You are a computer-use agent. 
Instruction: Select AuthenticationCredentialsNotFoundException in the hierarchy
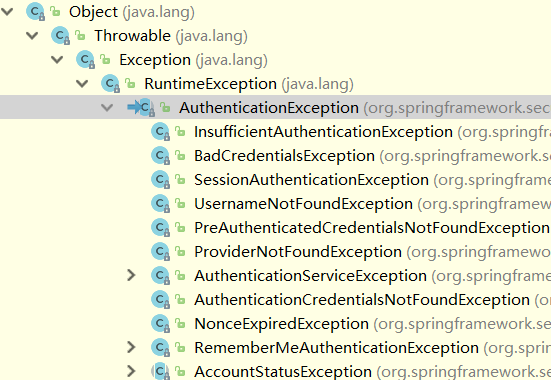pyautogui.click(x=362, y=300)
